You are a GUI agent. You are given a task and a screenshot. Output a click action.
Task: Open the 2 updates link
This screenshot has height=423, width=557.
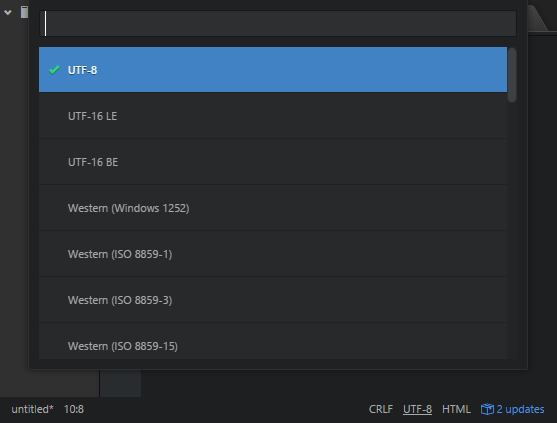point(512,409)
